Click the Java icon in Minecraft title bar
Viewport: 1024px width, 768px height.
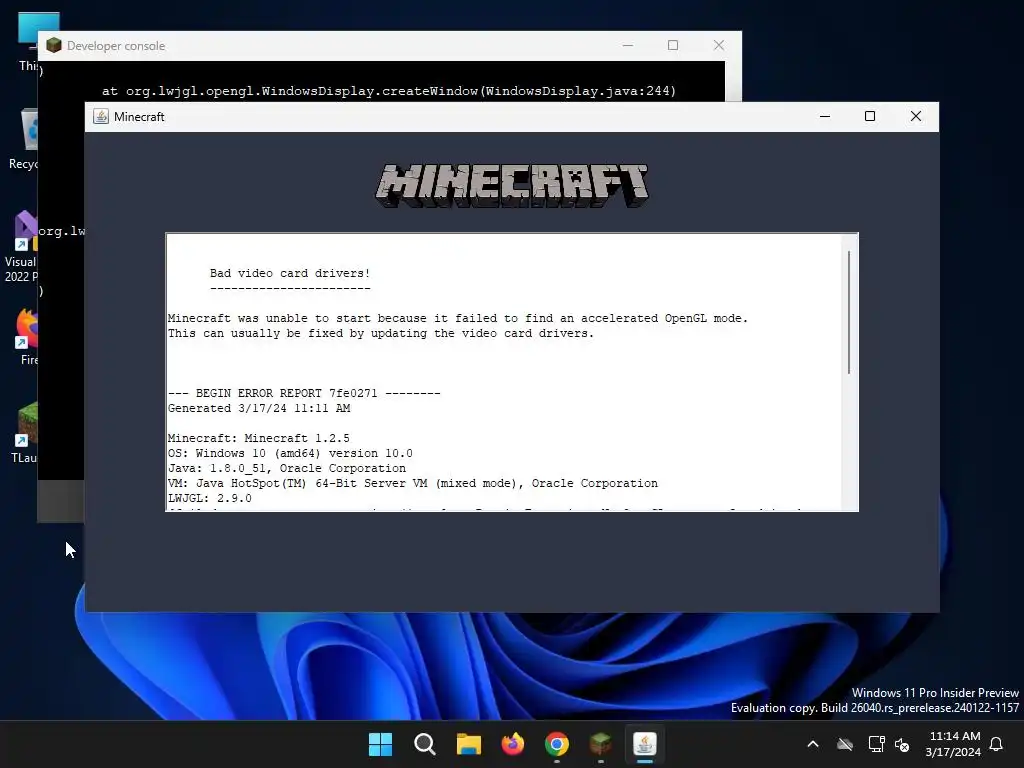(x=101, y=116)
